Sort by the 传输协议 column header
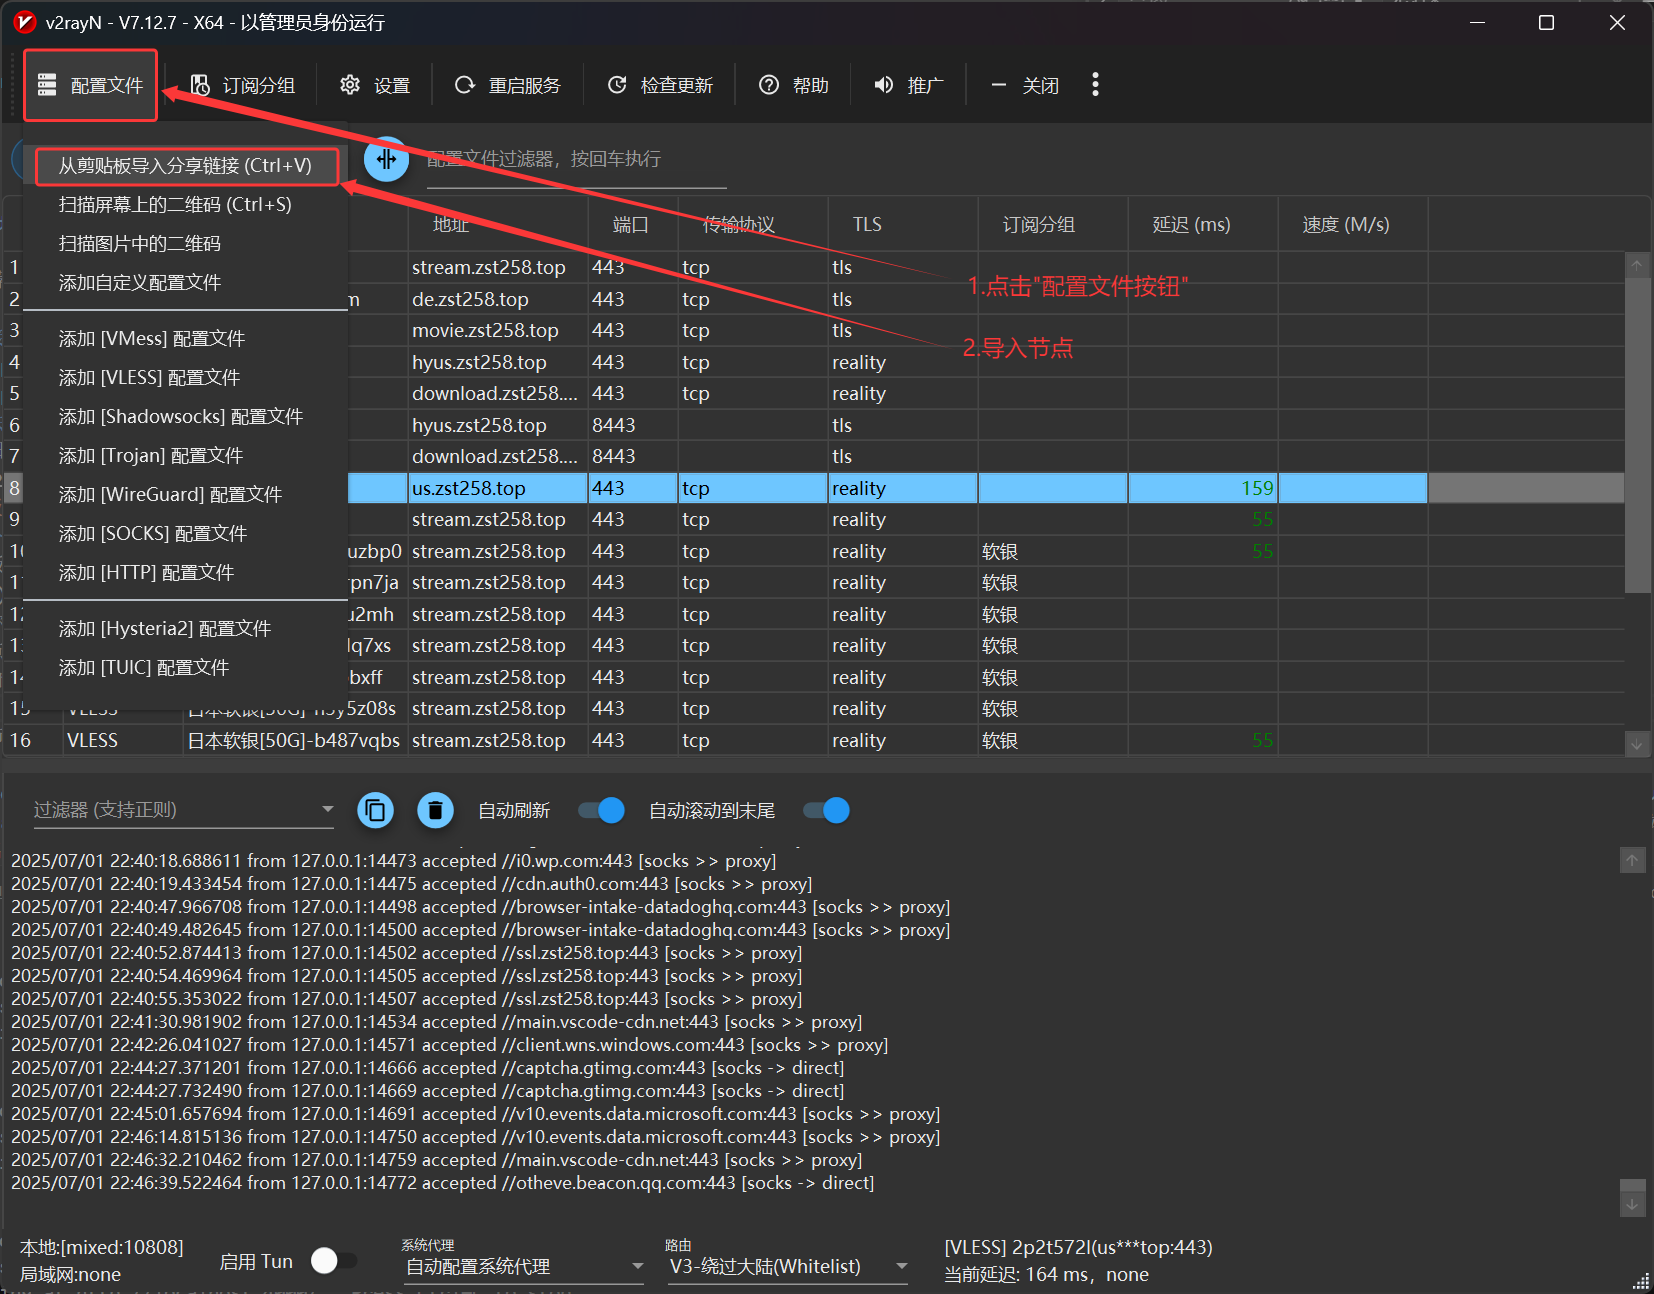 pyautogui.click(x=753, y=224)
